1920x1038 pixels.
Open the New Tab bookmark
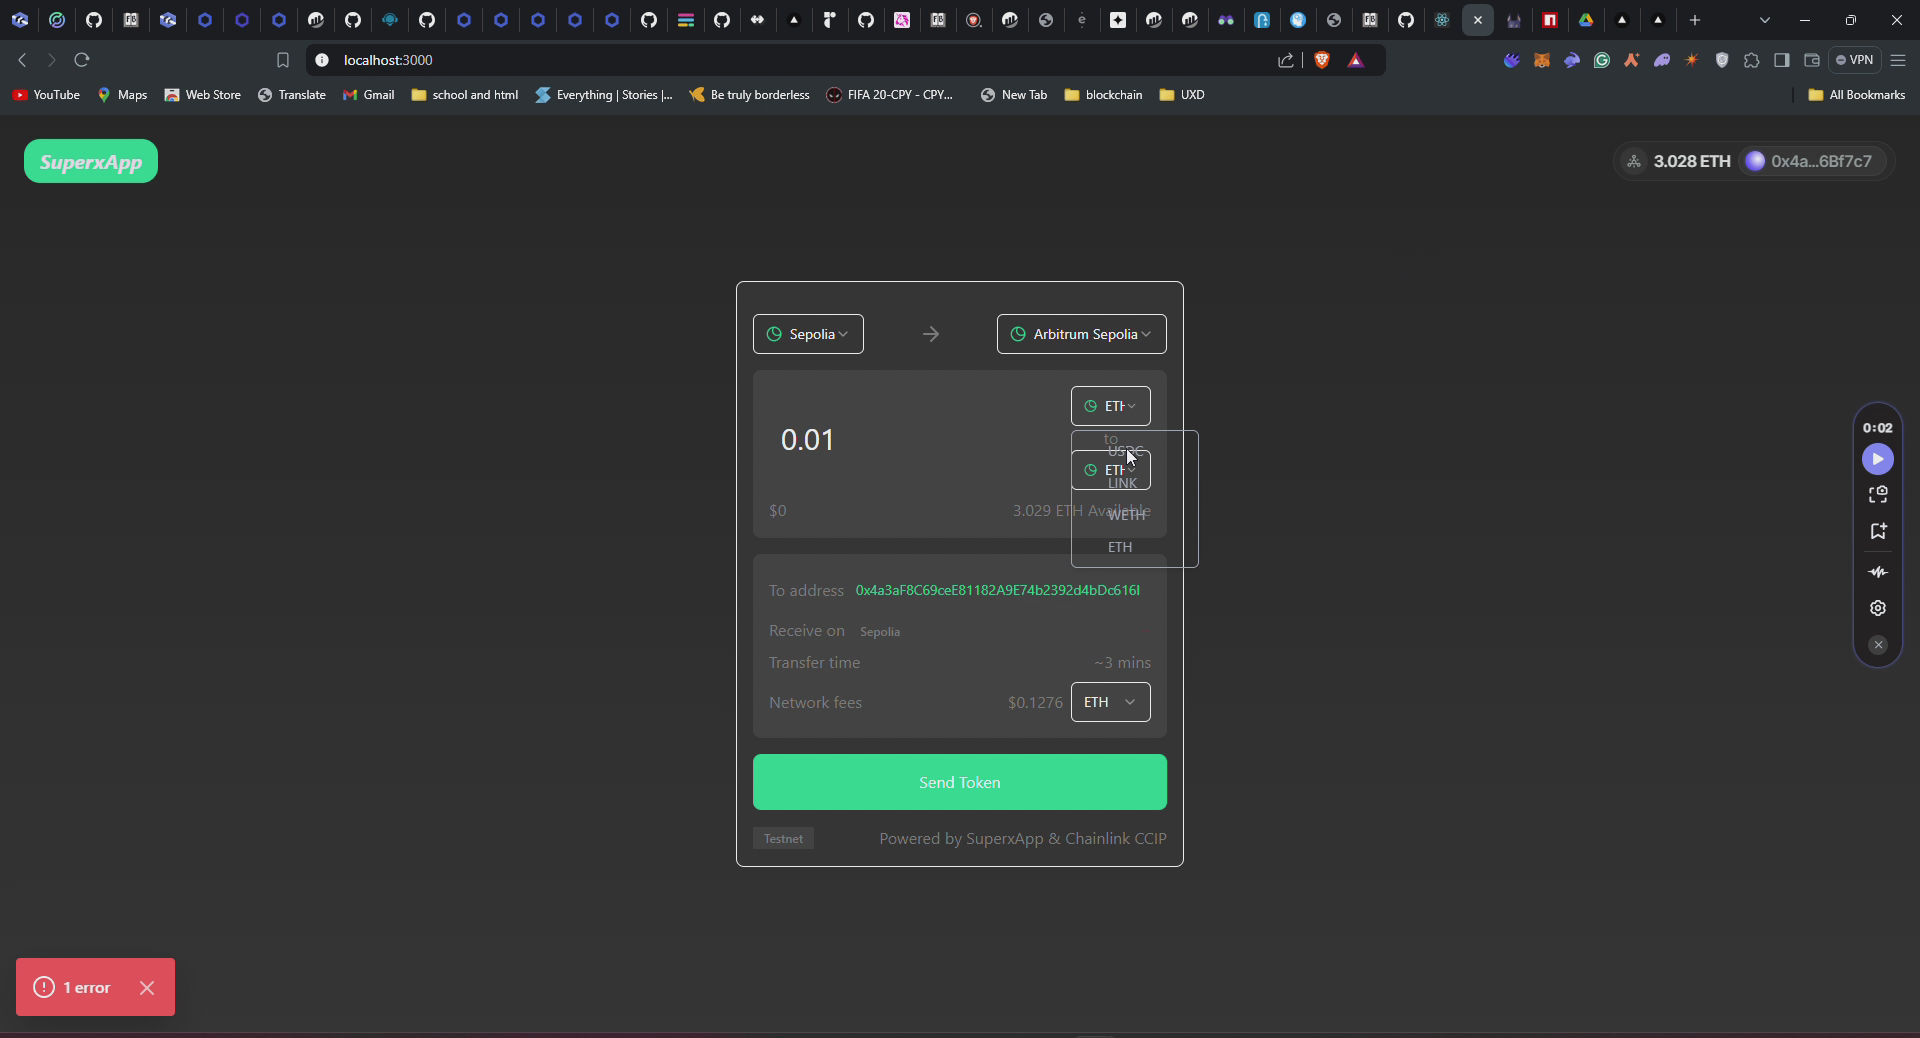click(1014, 95)
